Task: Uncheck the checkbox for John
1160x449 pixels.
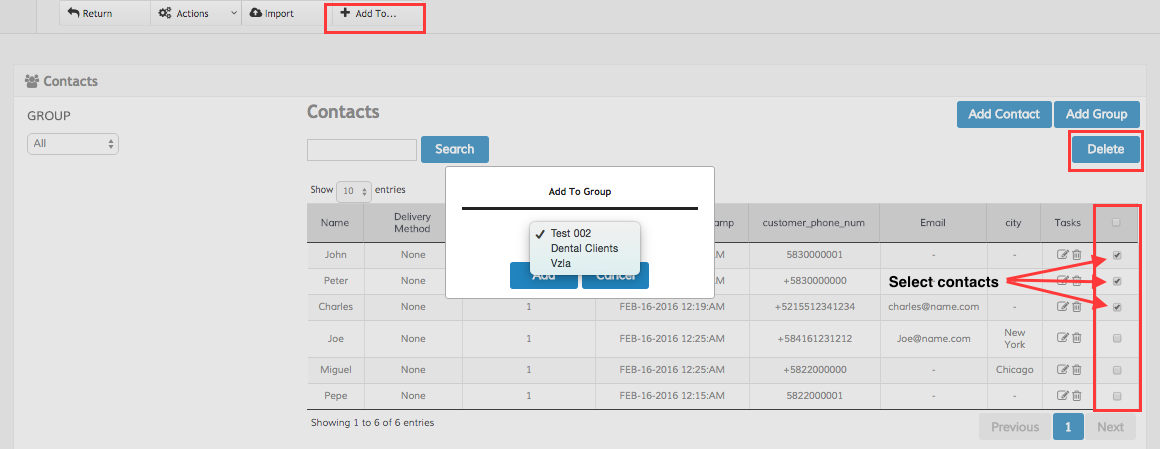Action: coord(1117,255)
